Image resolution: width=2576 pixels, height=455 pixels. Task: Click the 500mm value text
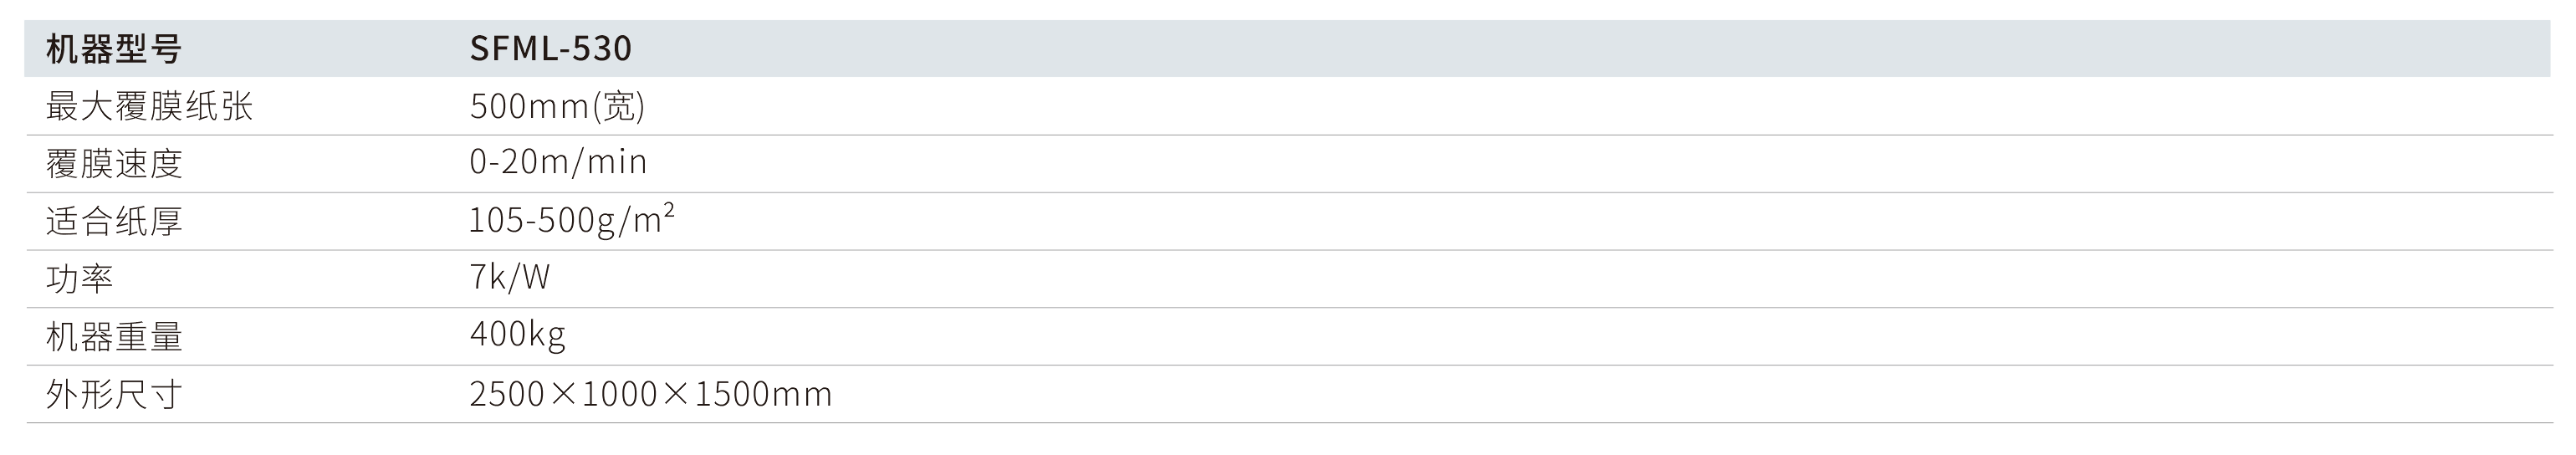point(529,106)
